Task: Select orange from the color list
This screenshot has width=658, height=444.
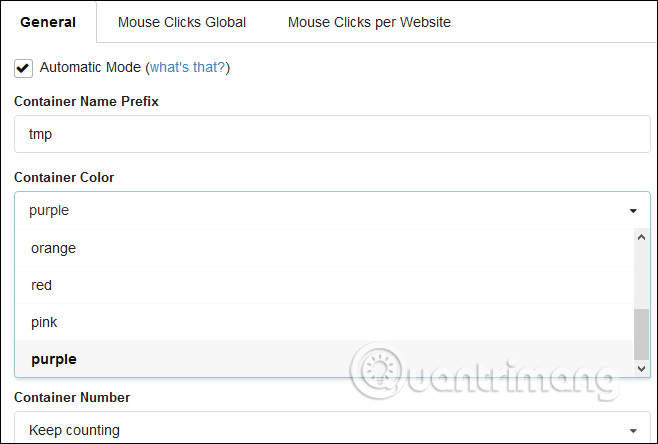Action: [54, 248]
